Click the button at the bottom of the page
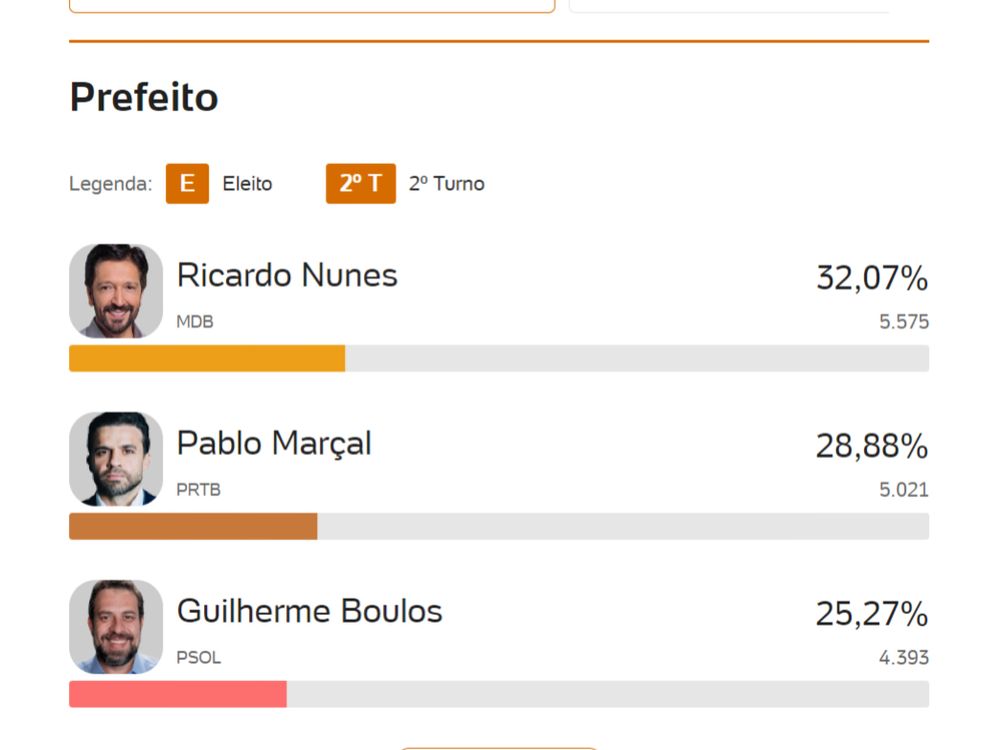Viewport: 1000px width, 750px height. 497,748
